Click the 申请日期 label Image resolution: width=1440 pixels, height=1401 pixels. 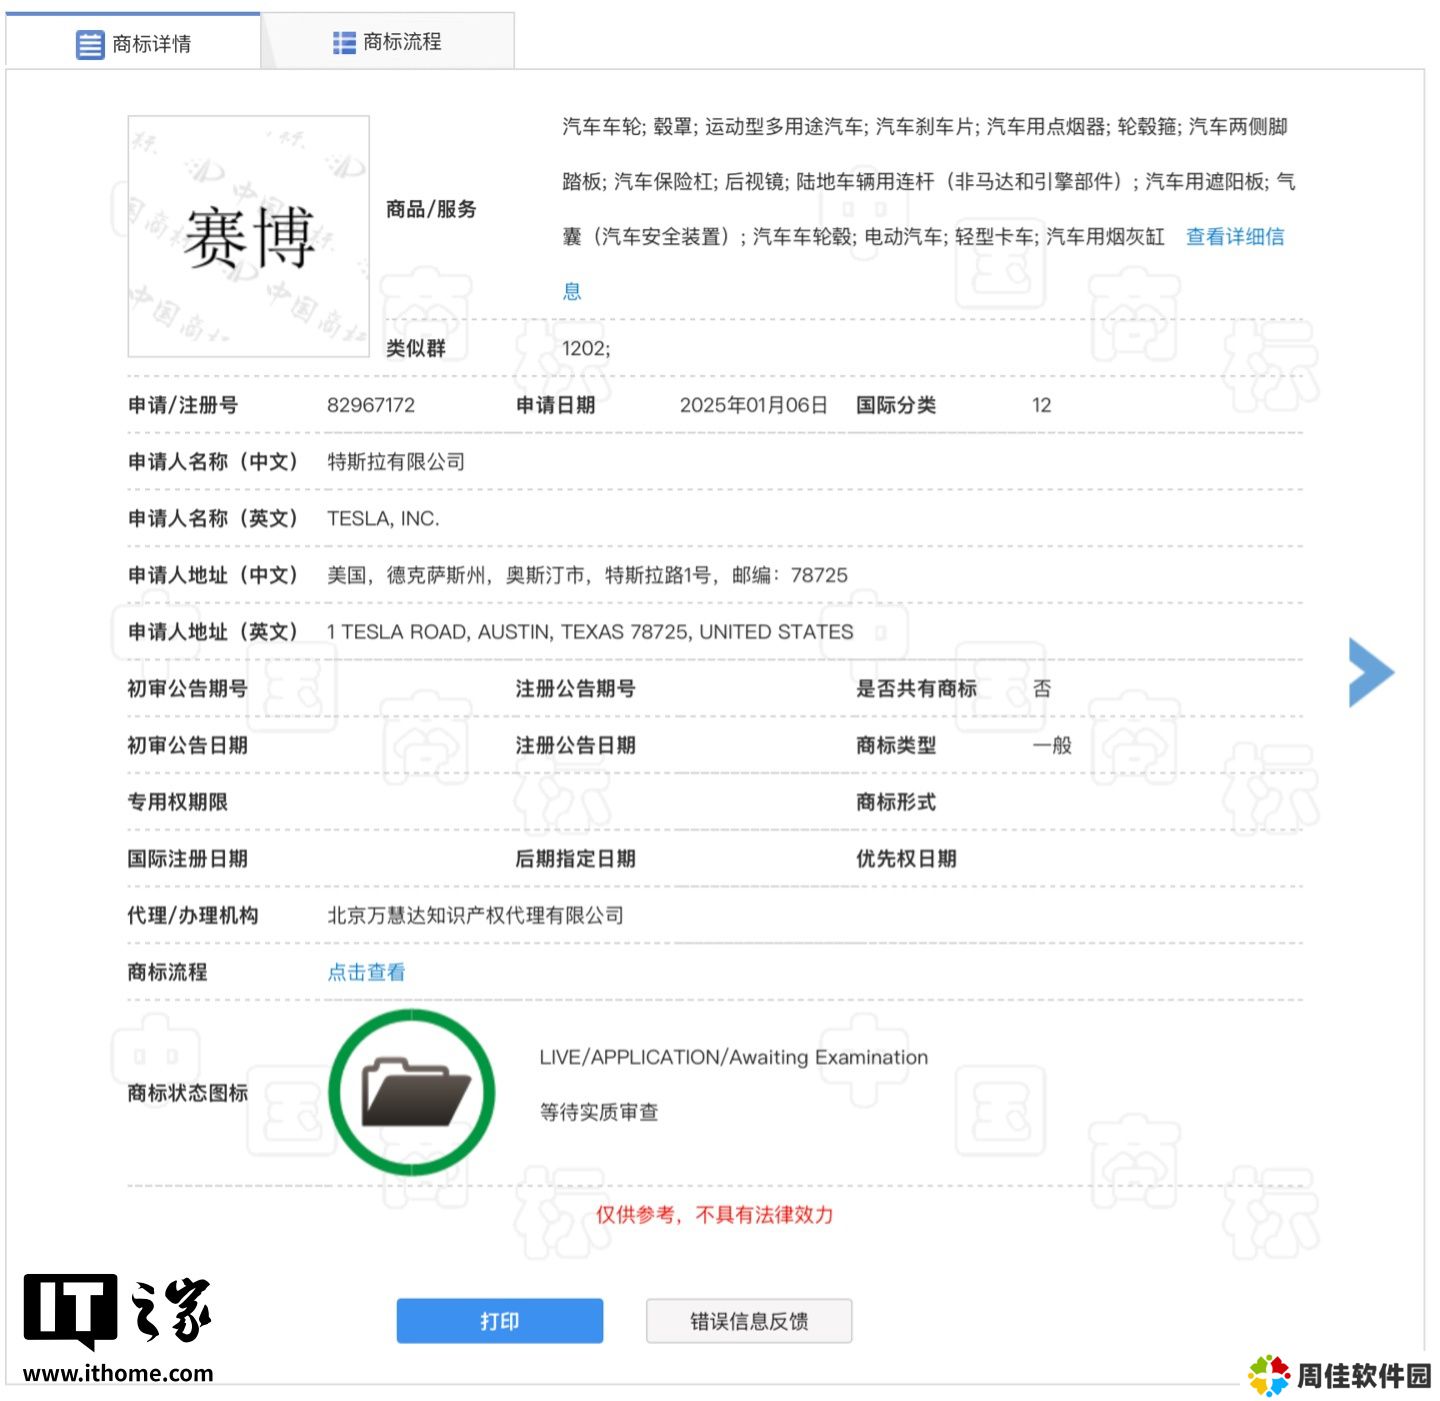[x=555, y=405]
